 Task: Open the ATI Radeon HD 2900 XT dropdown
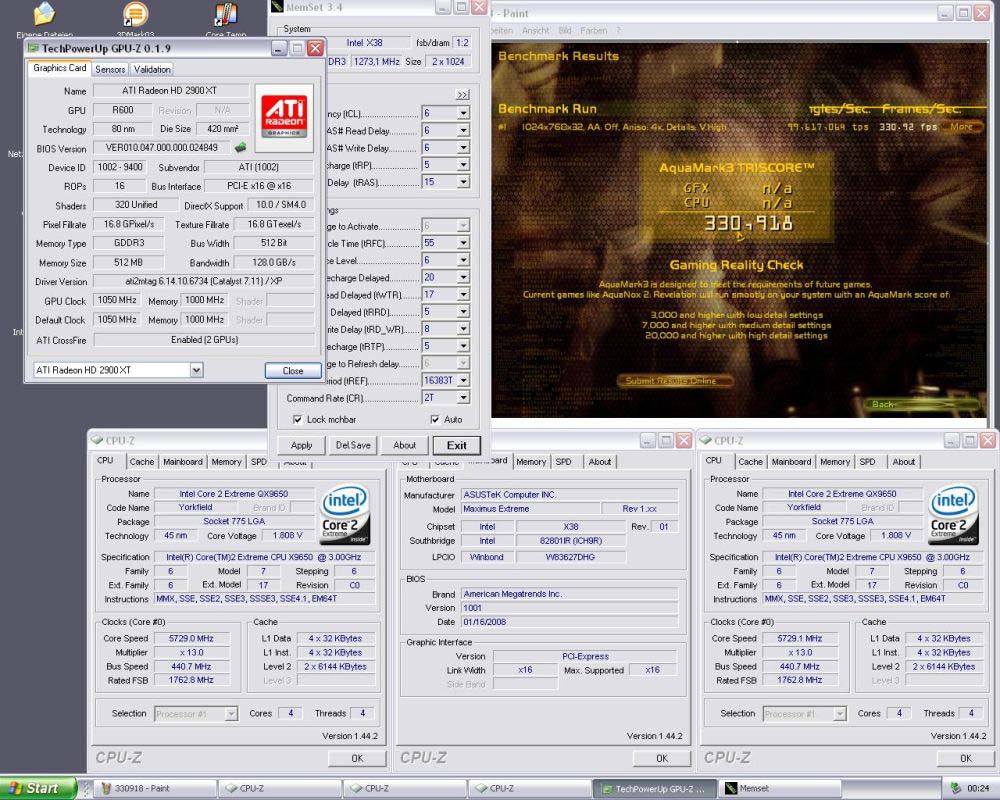196,370
